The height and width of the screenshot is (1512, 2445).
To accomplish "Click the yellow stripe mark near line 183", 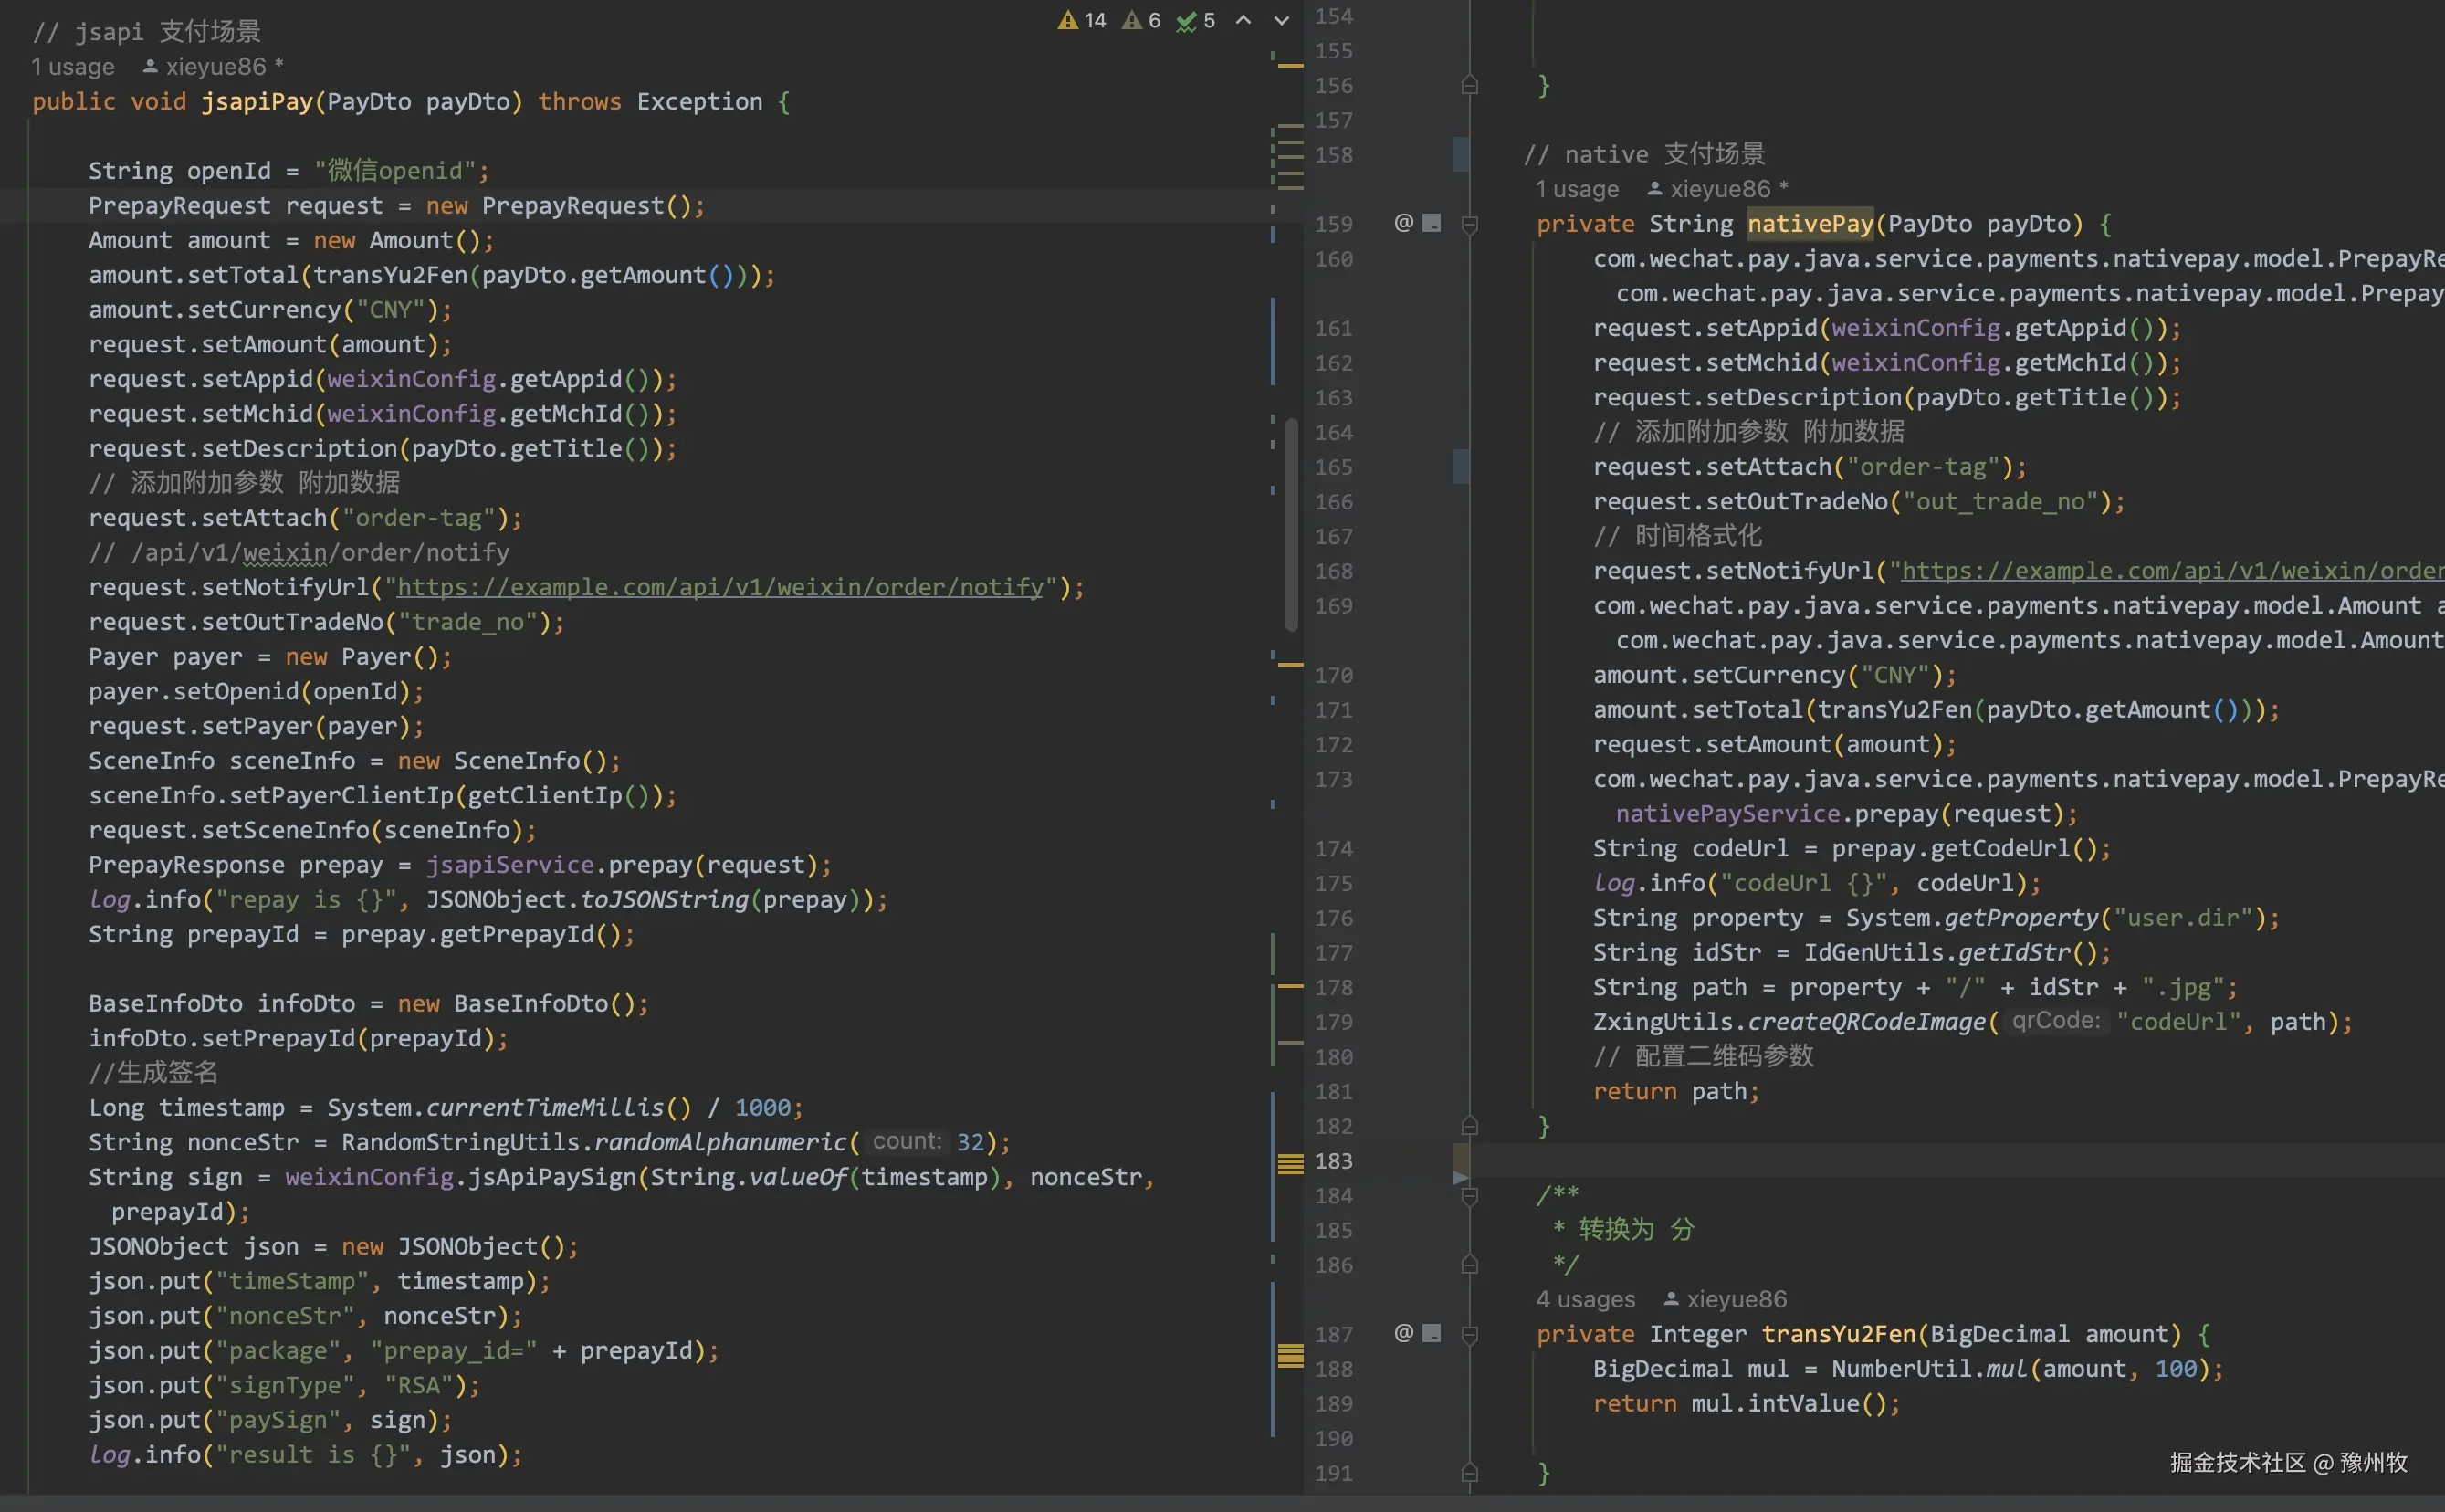I will 1291,1163.
